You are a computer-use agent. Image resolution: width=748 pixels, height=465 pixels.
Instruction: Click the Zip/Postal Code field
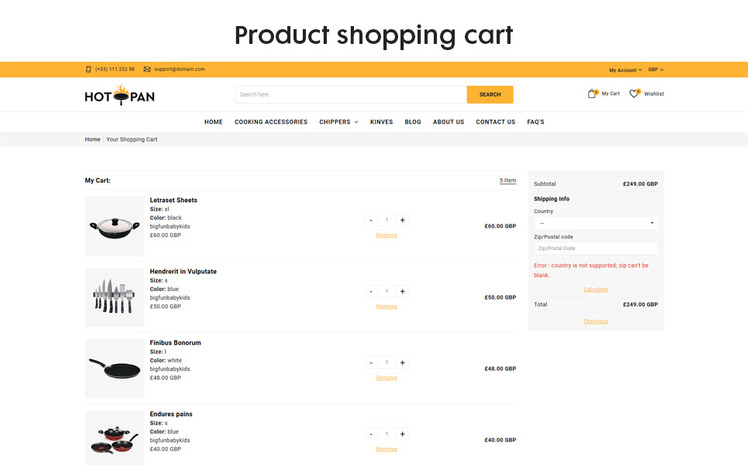(595, 248)
